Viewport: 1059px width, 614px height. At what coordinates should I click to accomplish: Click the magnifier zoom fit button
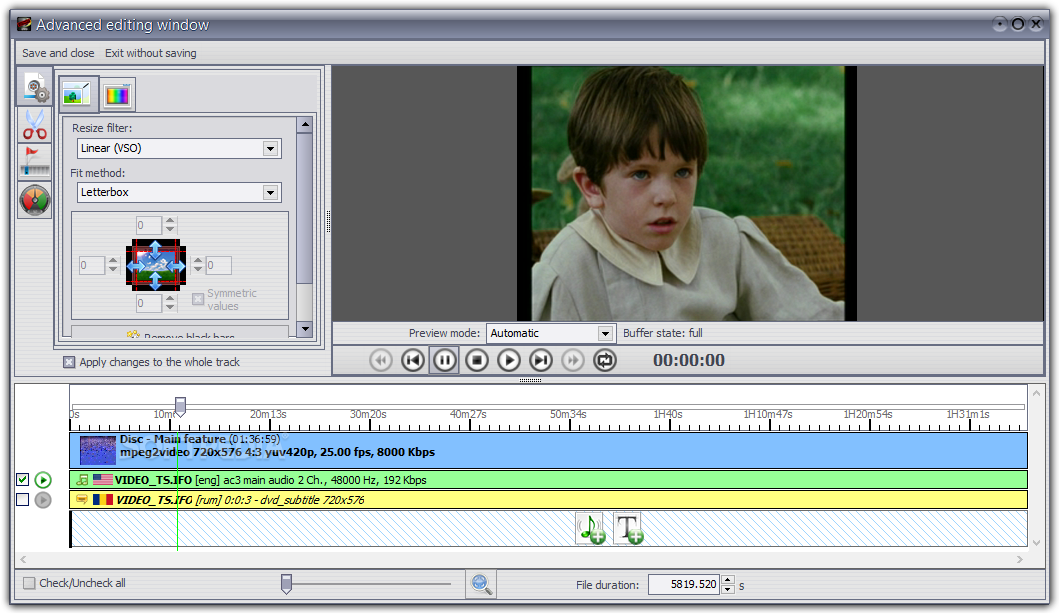pyautogui.click(x=481, y=584)
